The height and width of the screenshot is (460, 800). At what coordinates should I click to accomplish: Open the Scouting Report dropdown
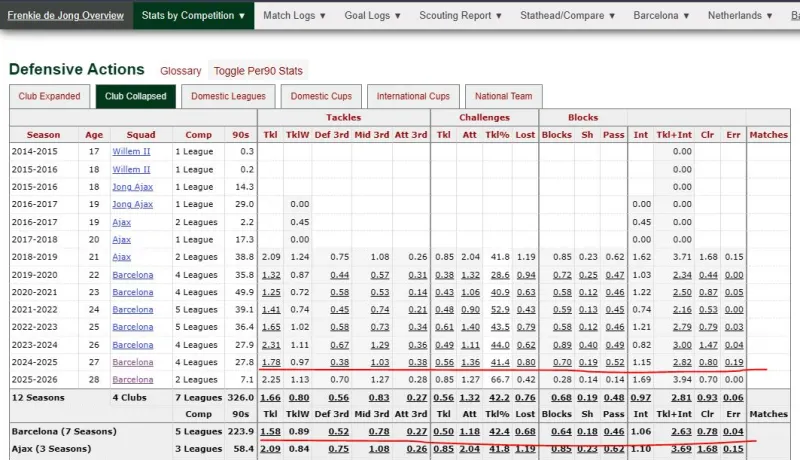coord(461,16)
